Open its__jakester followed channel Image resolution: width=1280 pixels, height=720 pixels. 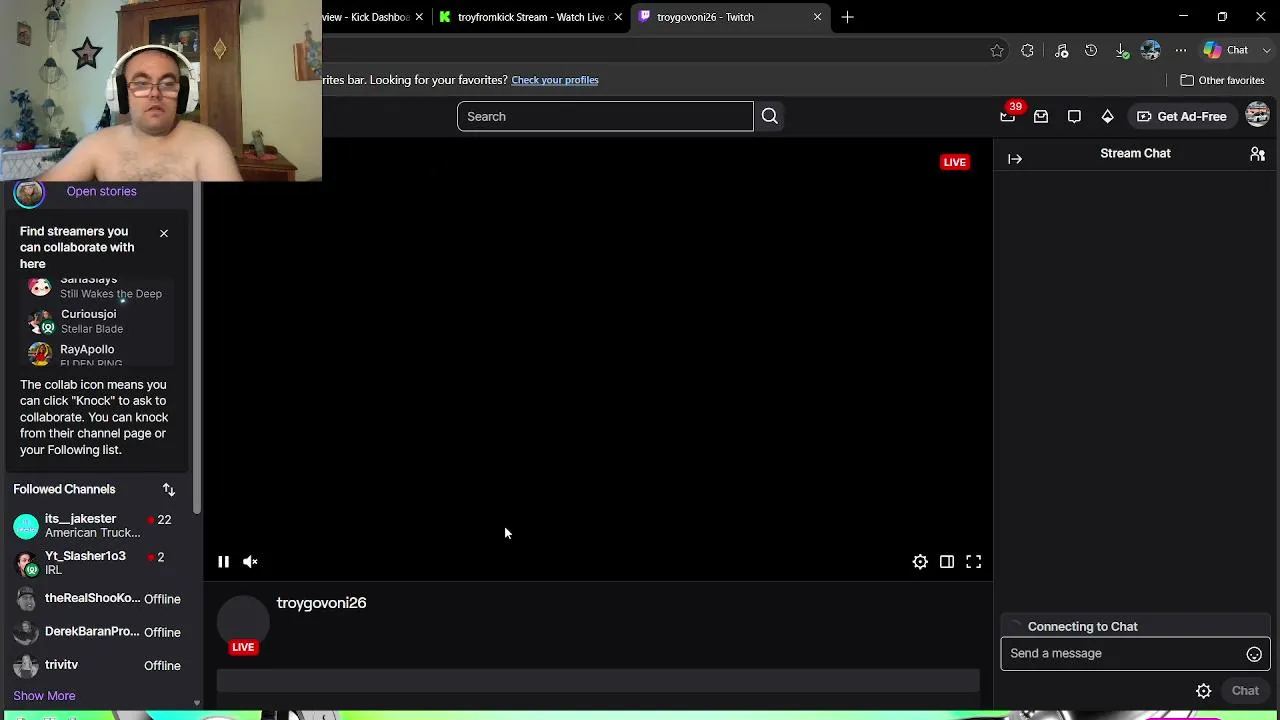97,526
